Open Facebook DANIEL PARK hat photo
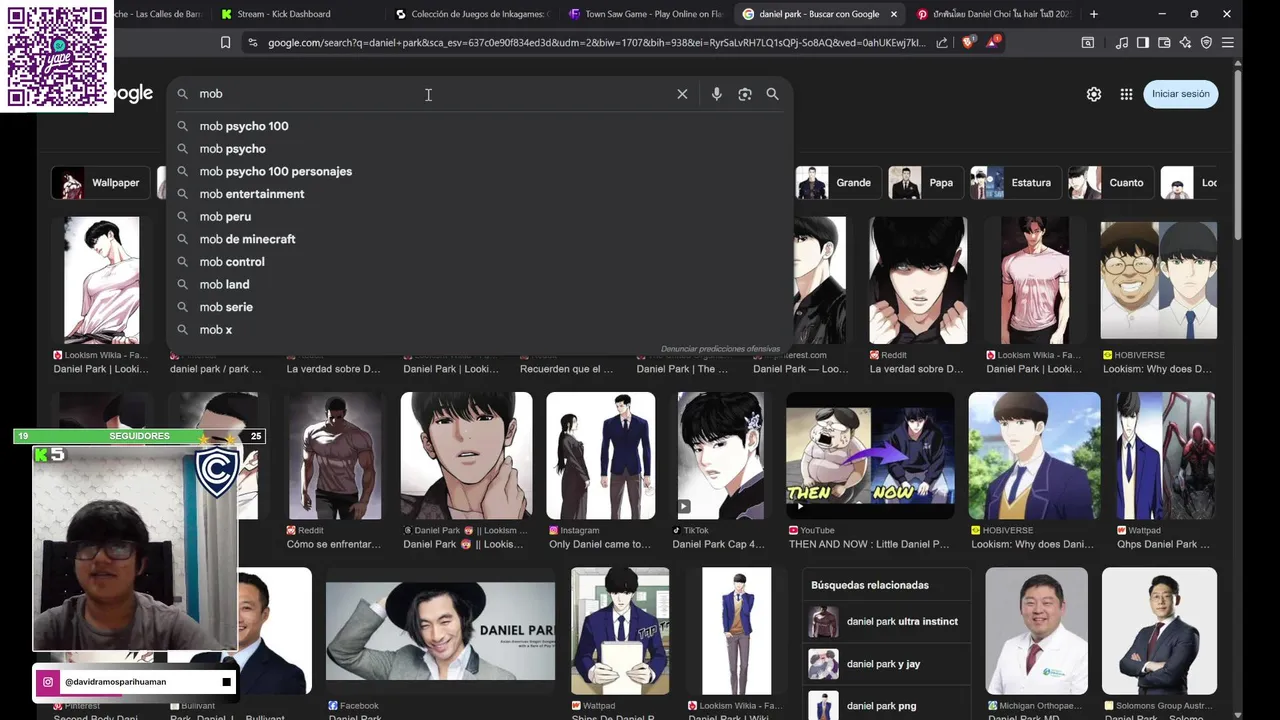The height and width of the screenshot is (720, 1280). click(x=440, y=630)
